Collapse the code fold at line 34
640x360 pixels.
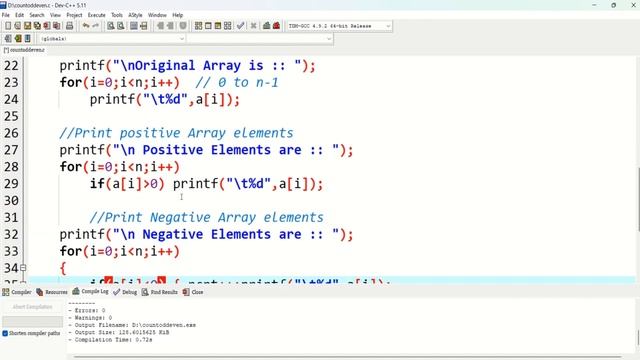[x=23, y=268]
